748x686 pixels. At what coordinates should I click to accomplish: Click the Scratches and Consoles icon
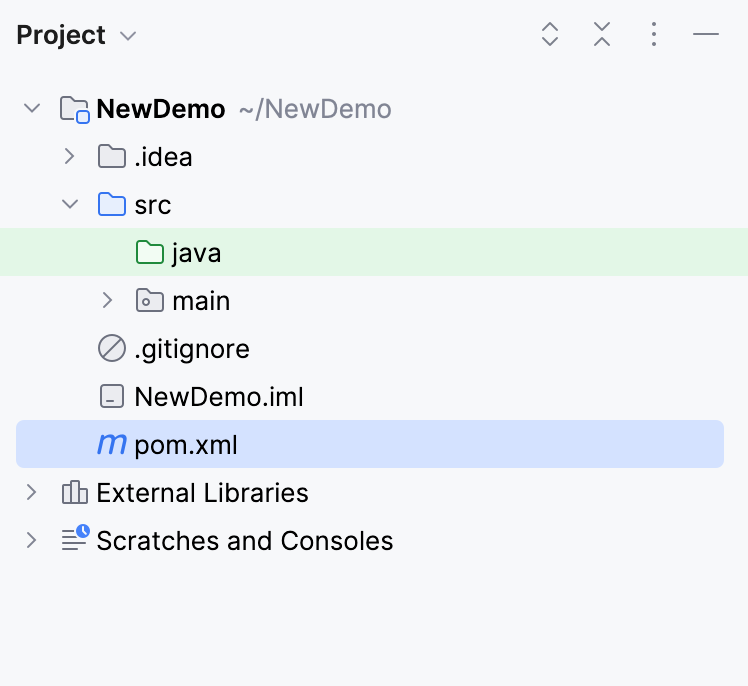tap(74, 540)
